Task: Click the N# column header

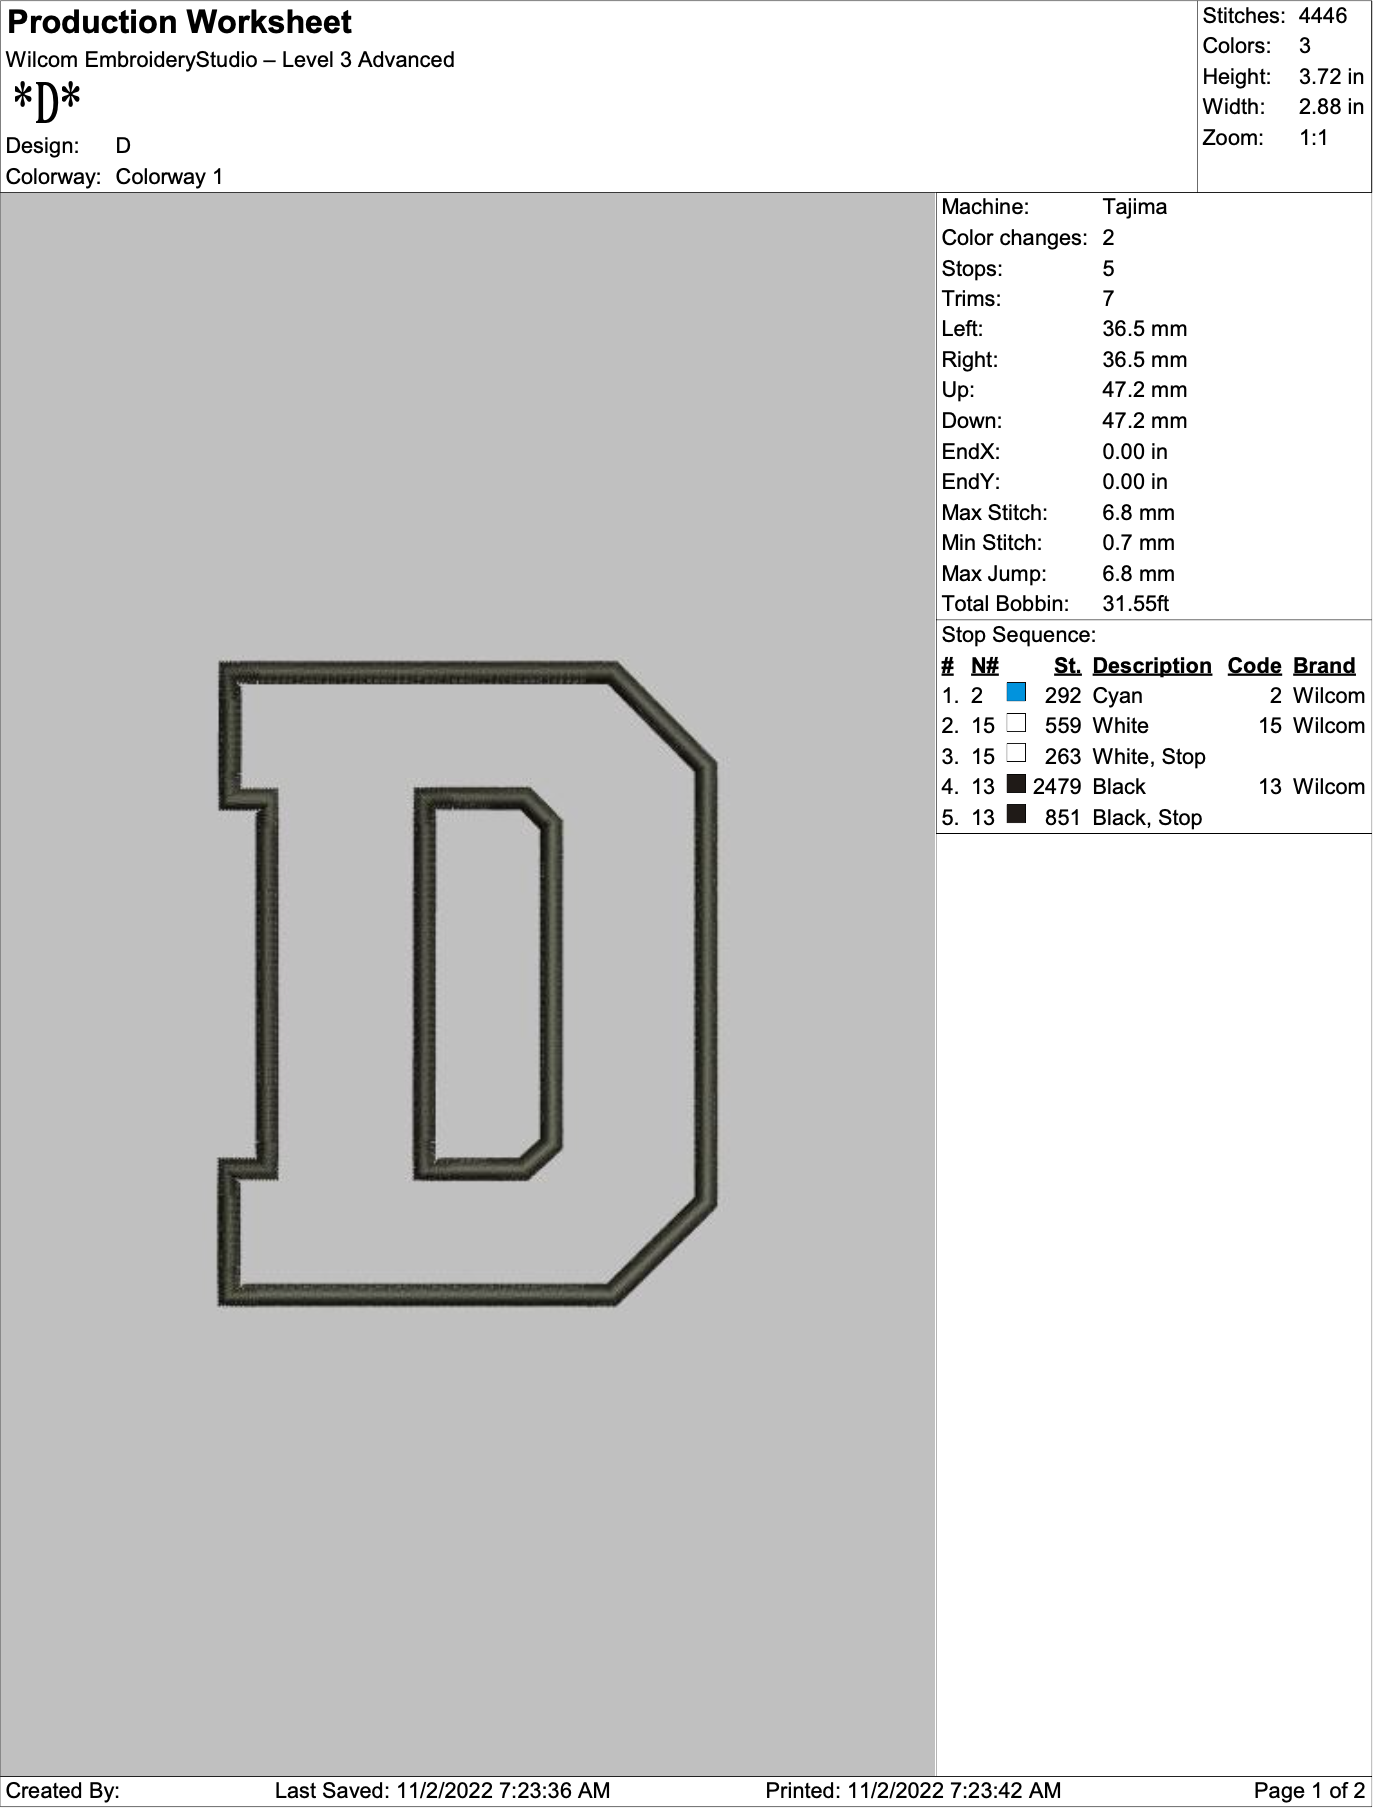Action: coord(984,666)
